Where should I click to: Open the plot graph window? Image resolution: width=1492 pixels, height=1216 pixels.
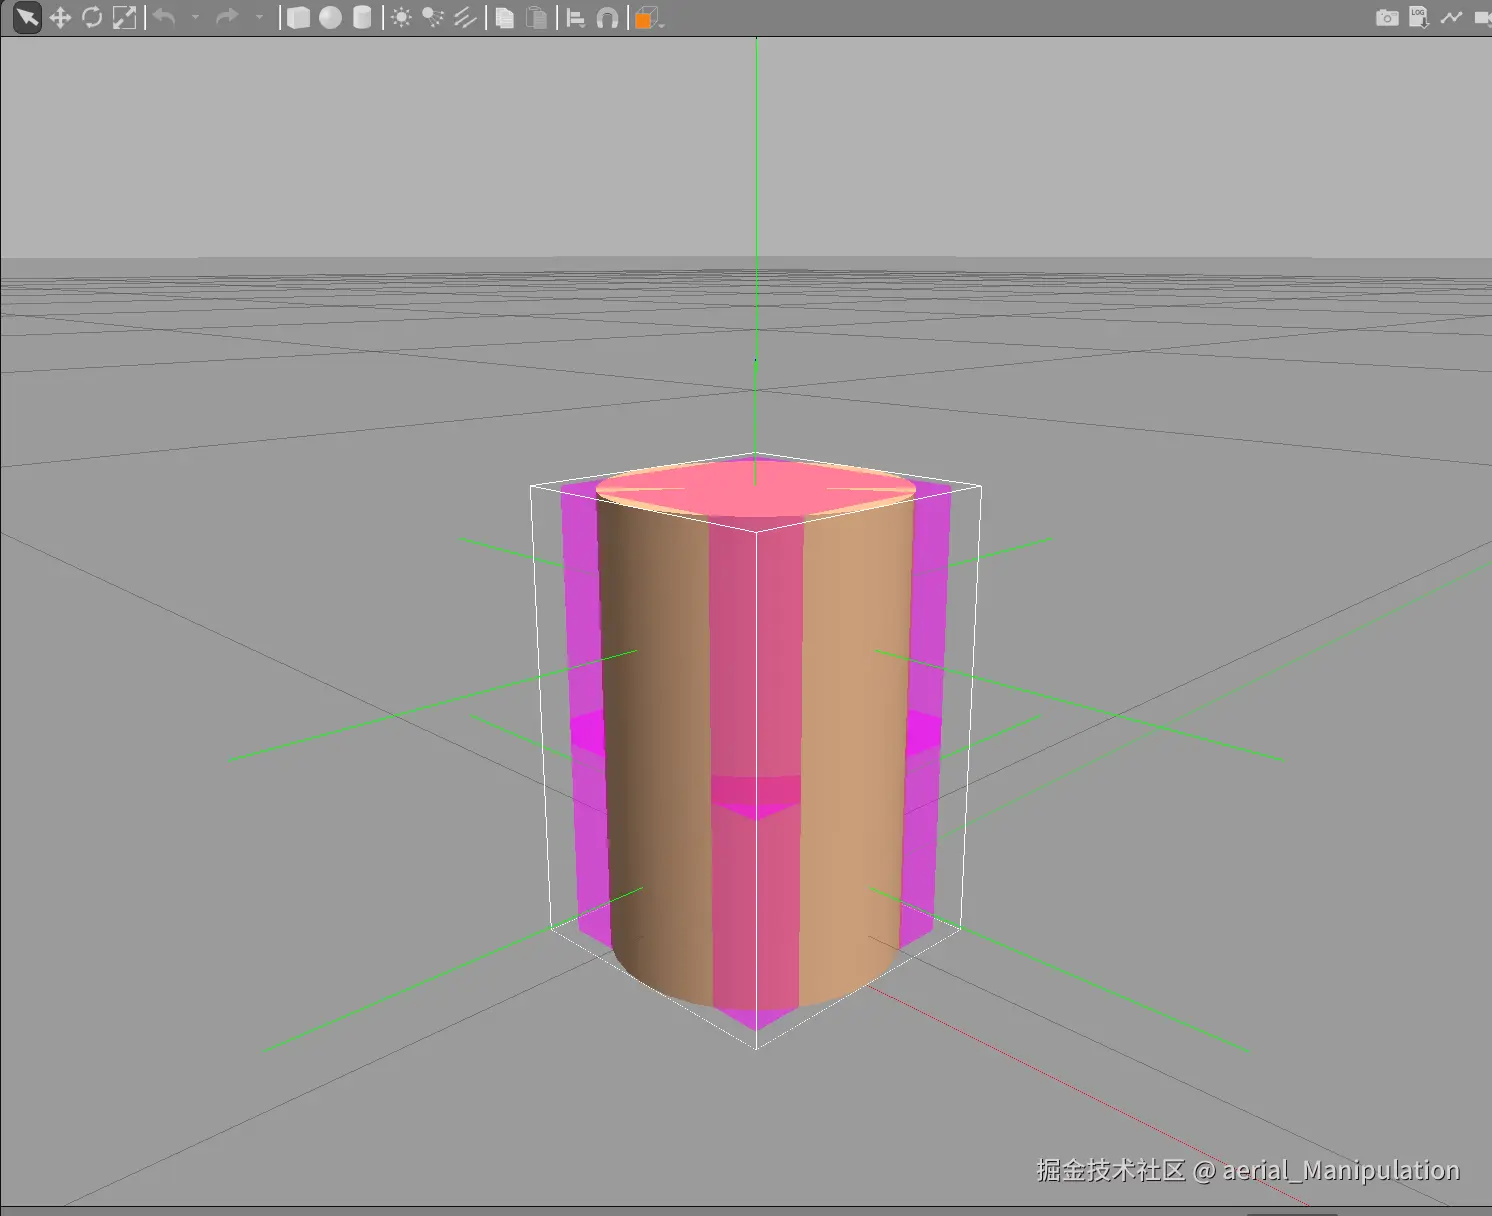[x=1451, y=18]
